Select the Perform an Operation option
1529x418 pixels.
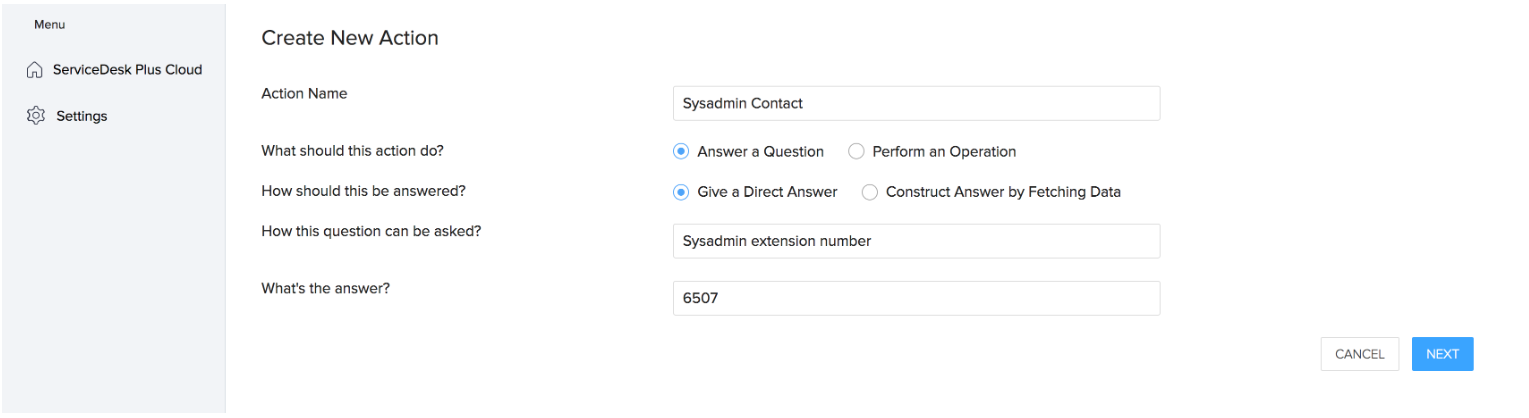point(856,152)
